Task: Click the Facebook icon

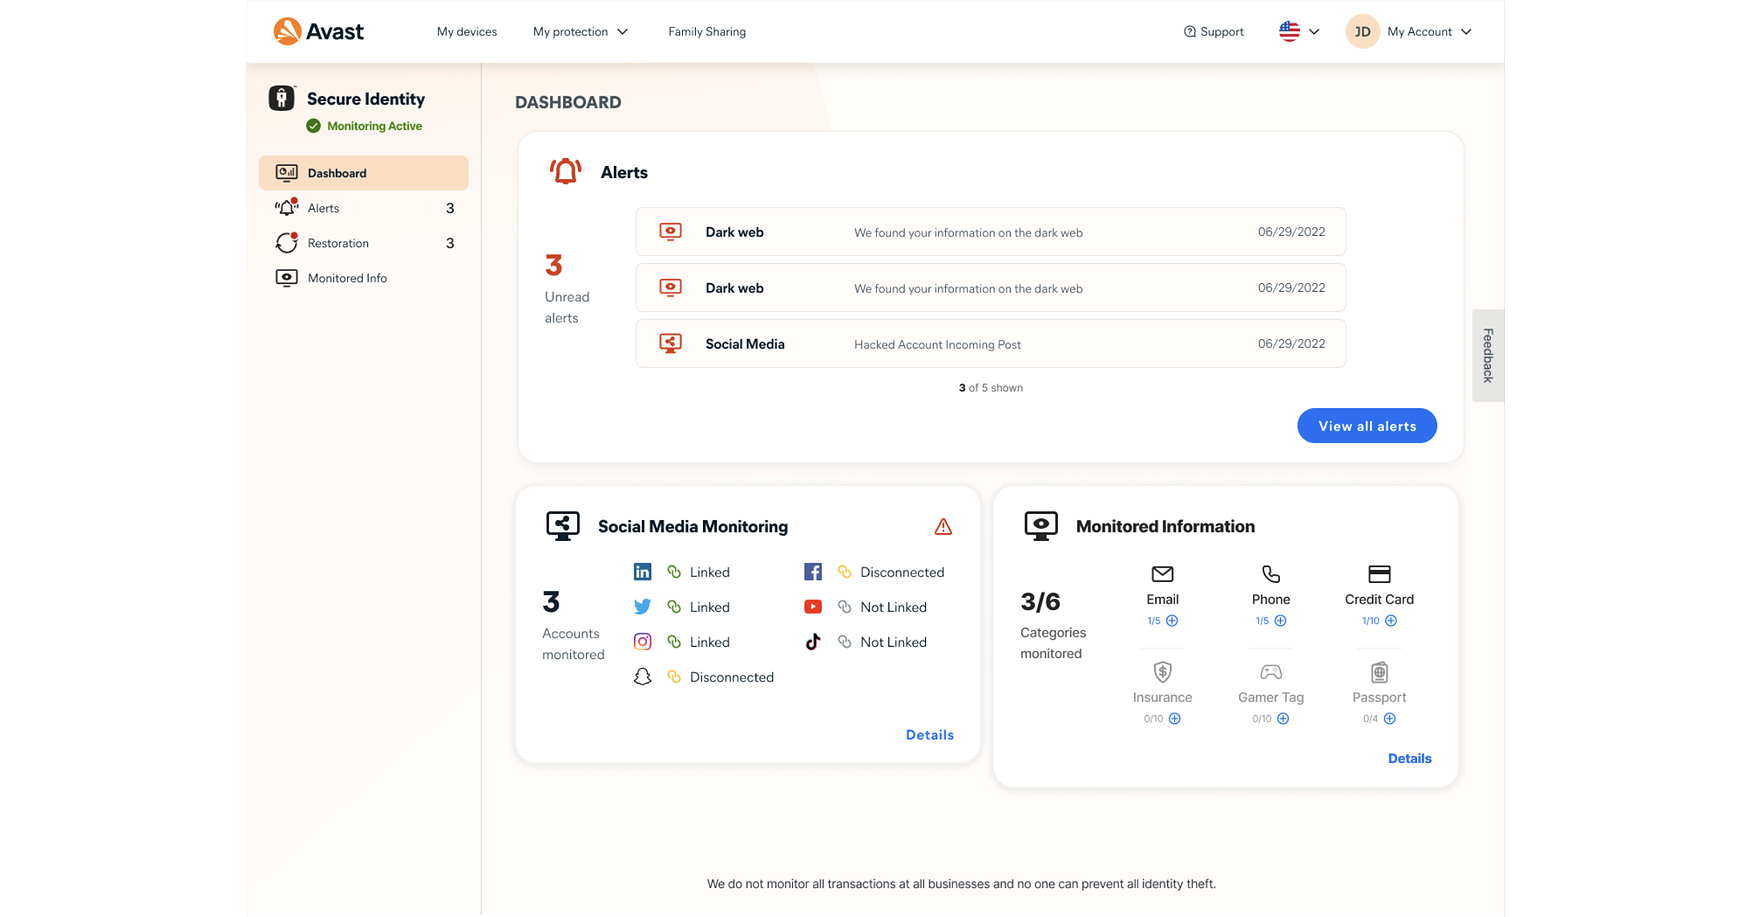Action: (813, 572)
